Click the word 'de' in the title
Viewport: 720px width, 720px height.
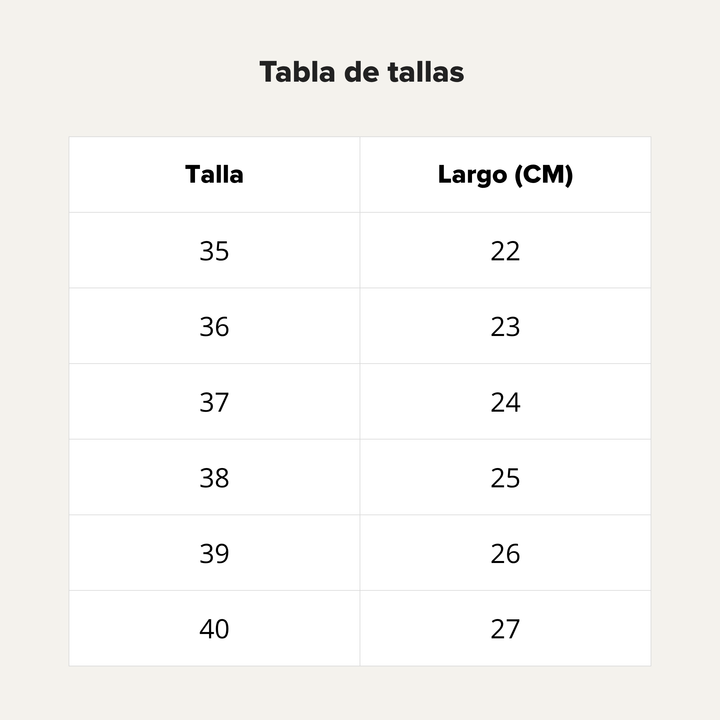[361, 73]
